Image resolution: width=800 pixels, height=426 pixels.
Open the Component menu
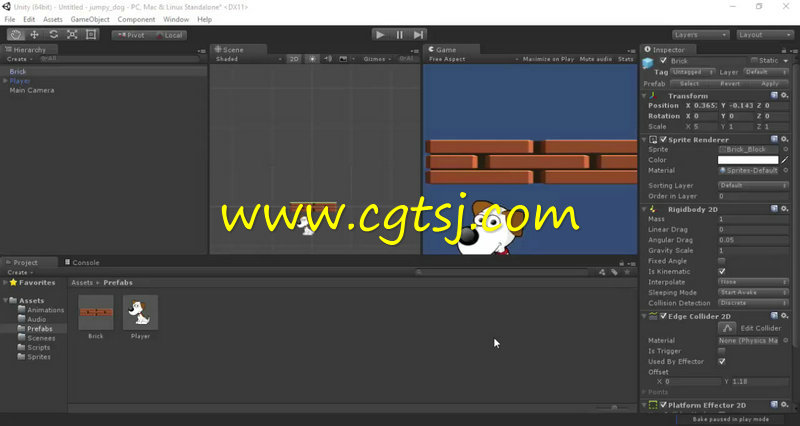tap(136, 19)
